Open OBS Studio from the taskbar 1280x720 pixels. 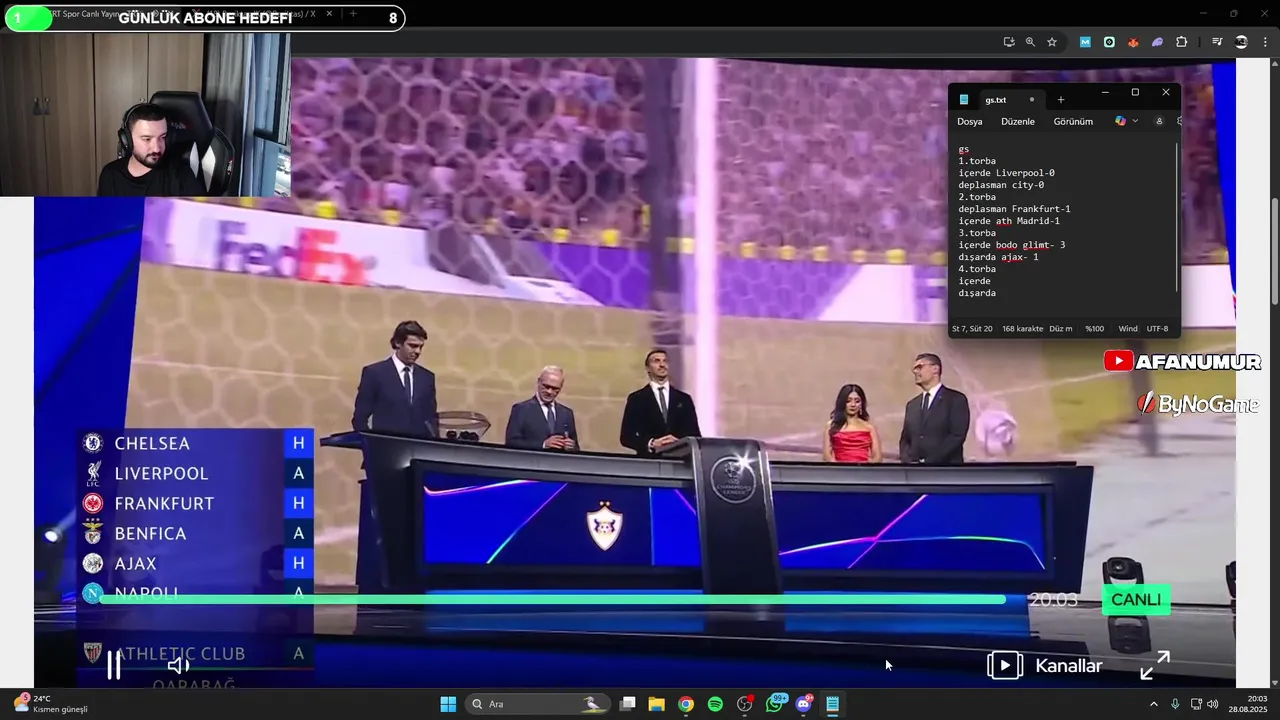tap(745, 704)
